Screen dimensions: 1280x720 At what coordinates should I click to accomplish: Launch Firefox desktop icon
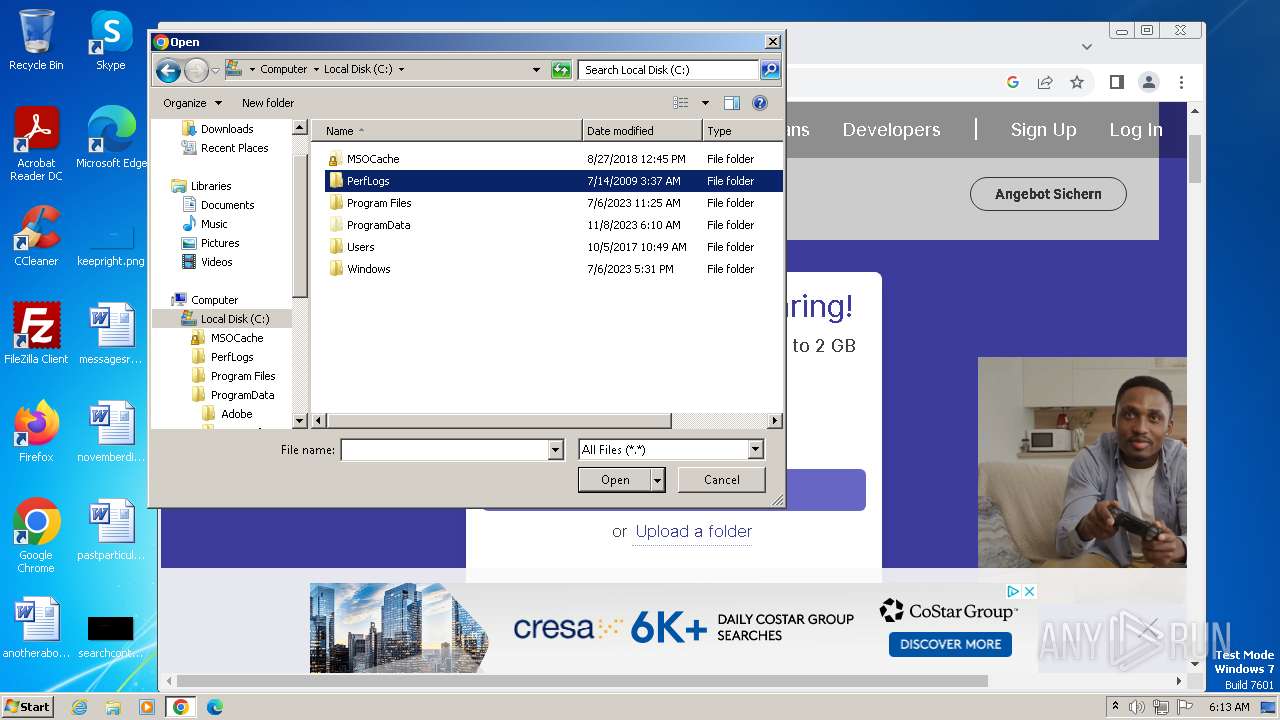pyautogui.click(x=36, y=432)
